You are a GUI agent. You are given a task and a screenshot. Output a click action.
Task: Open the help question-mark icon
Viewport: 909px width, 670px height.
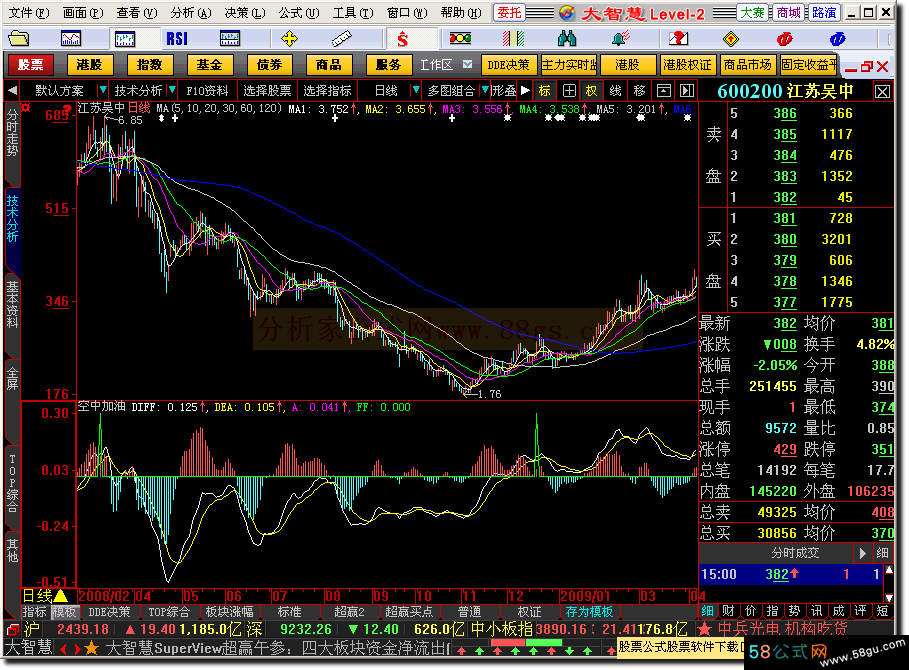pyautogui.click(x=678, y=39)
